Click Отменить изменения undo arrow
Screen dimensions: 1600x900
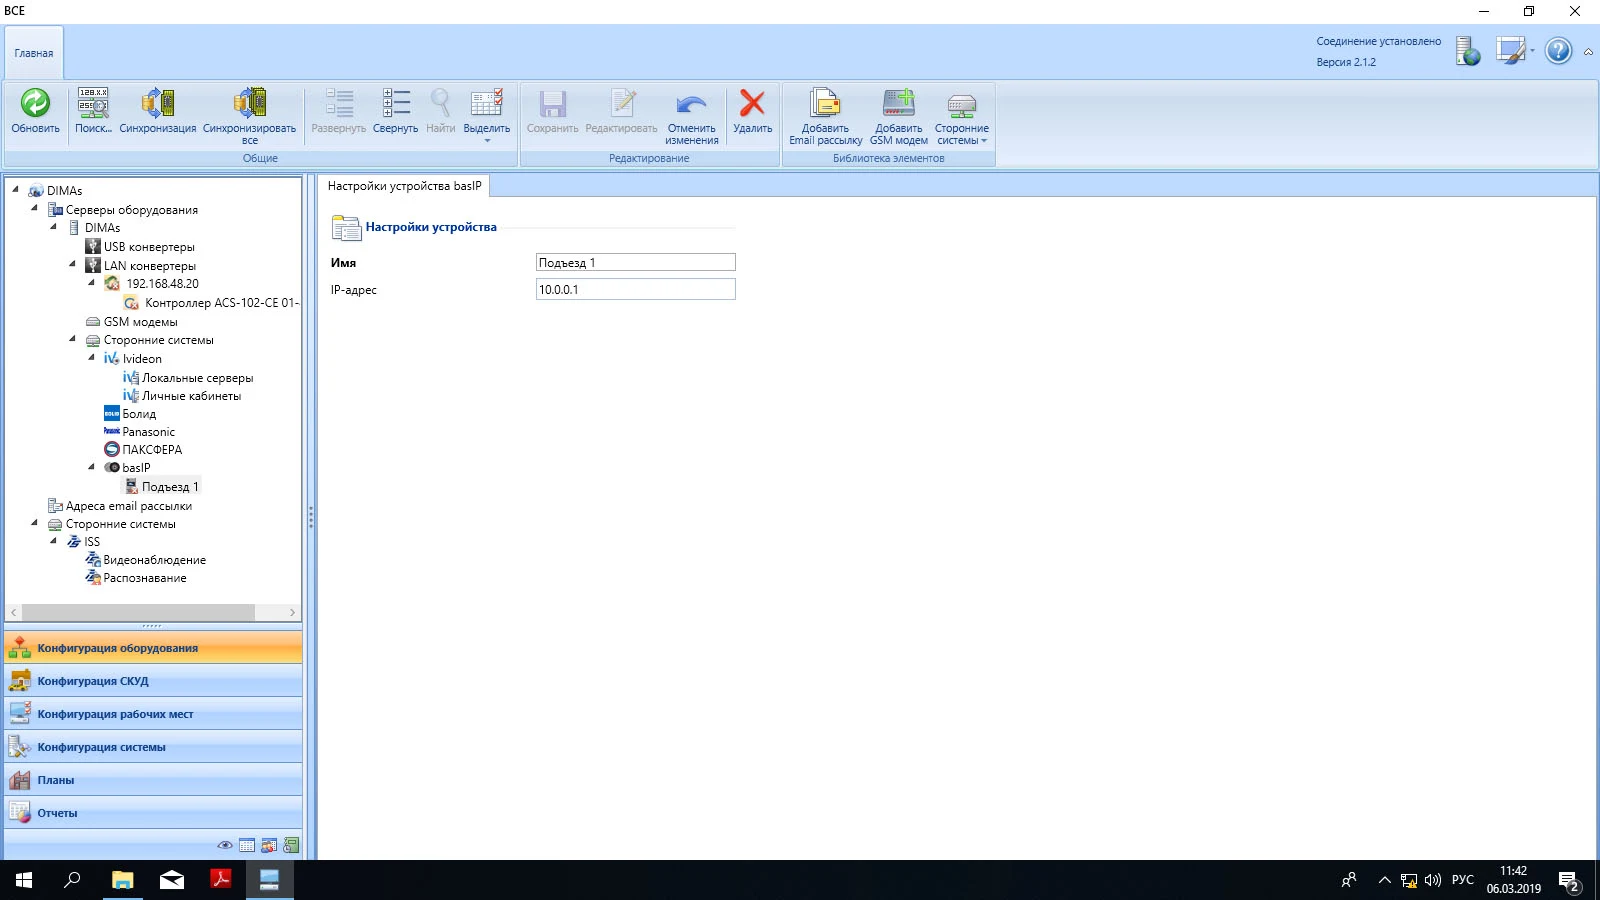(x=691, y=104)
